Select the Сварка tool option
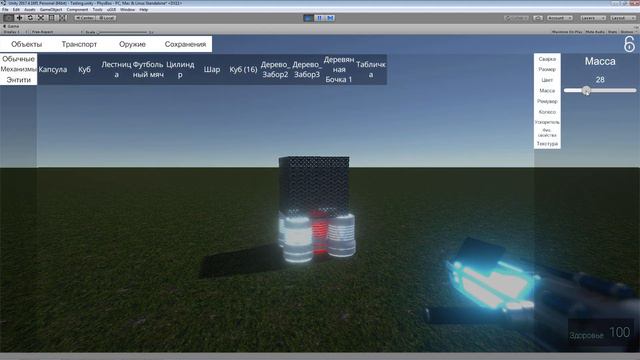 click(547, 59)
